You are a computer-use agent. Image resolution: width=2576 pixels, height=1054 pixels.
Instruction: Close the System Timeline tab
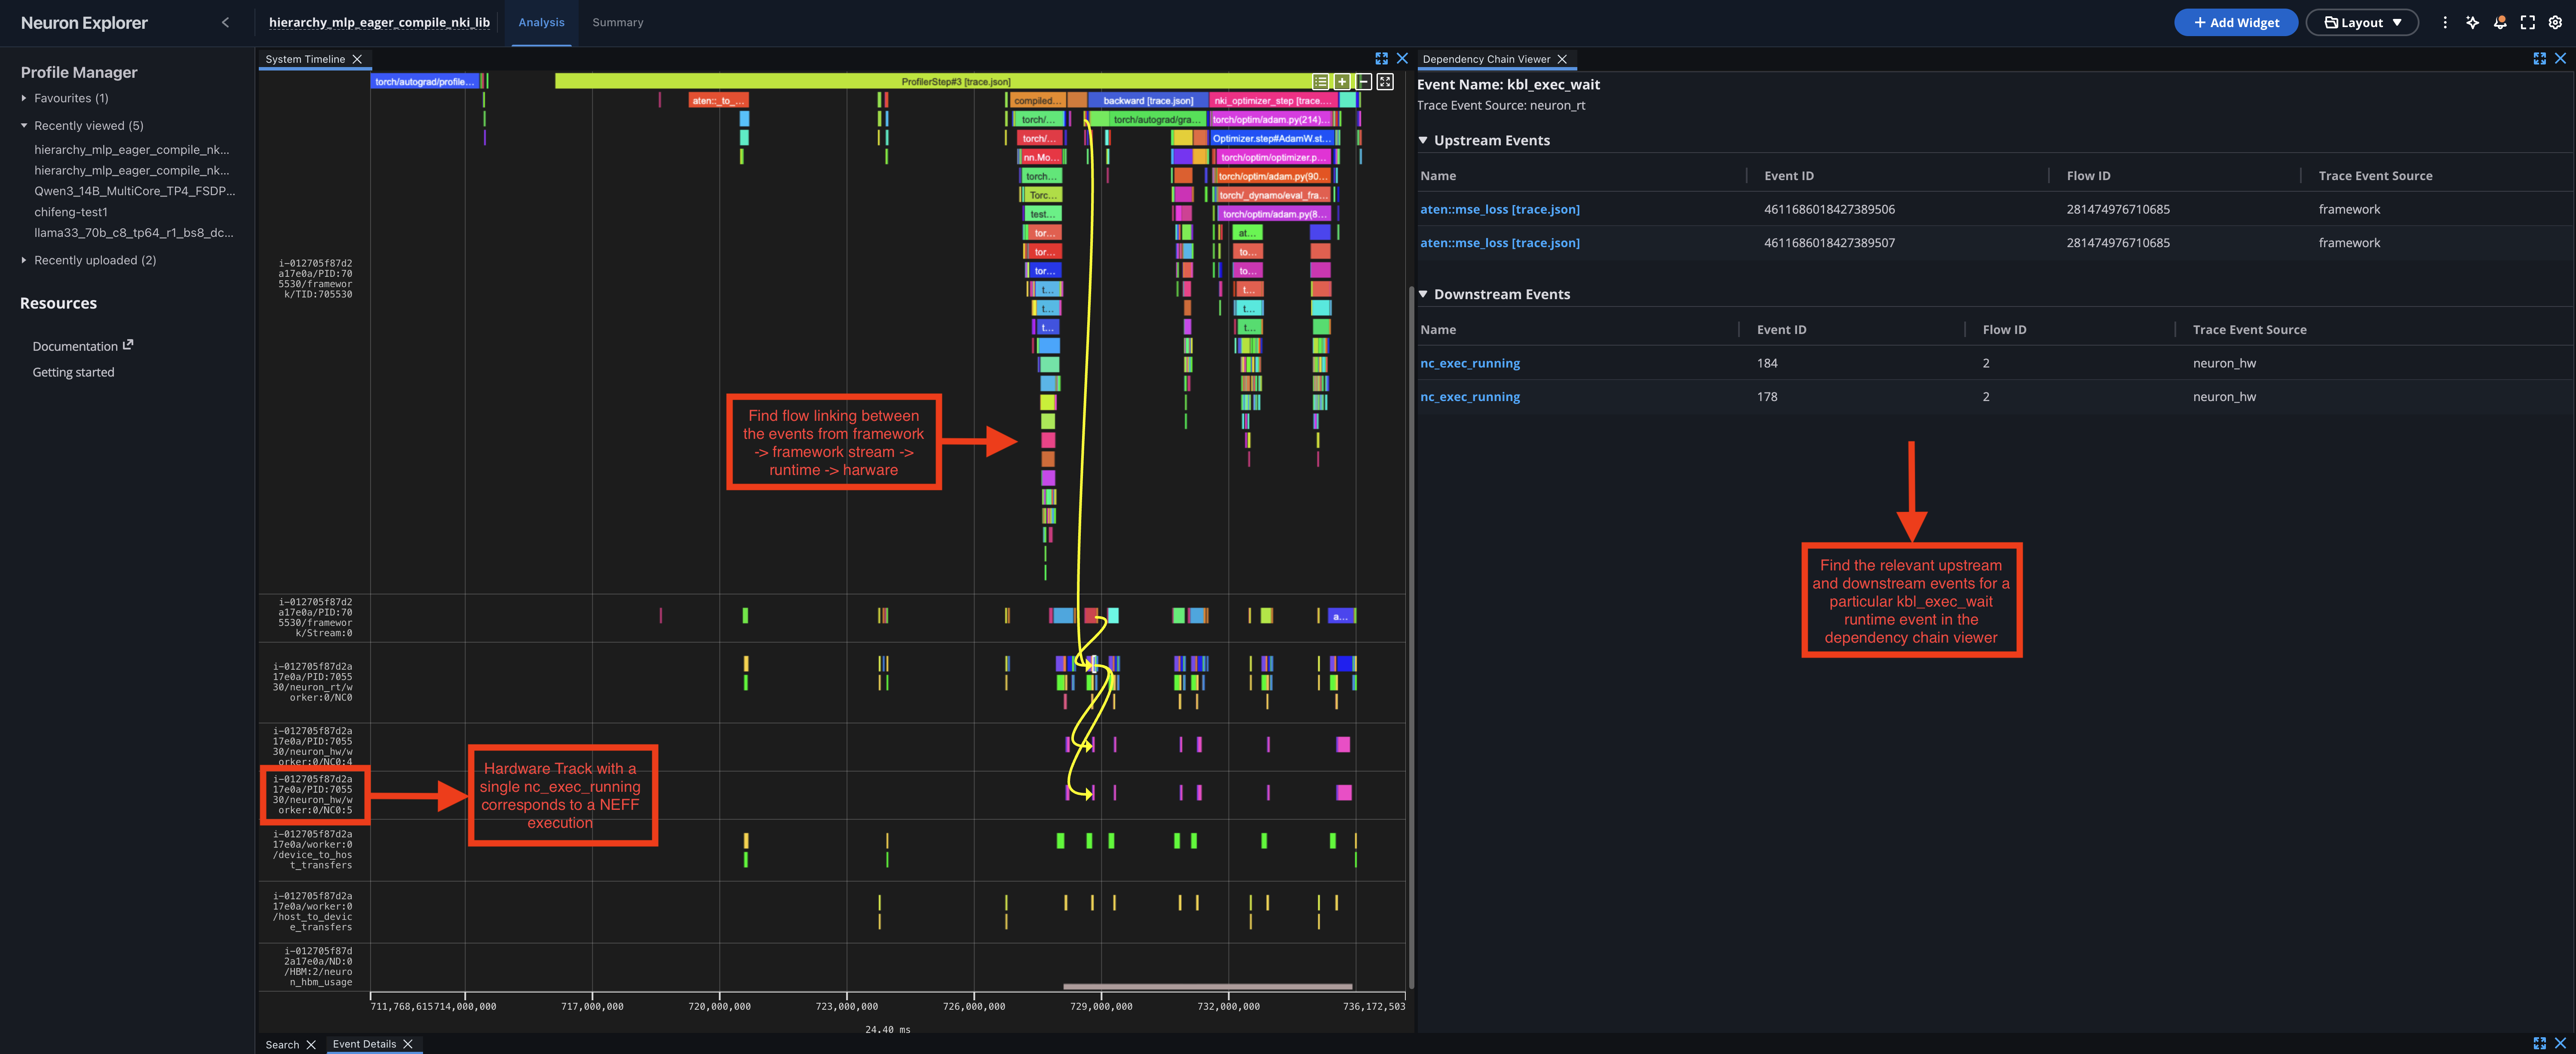point(357,59)
